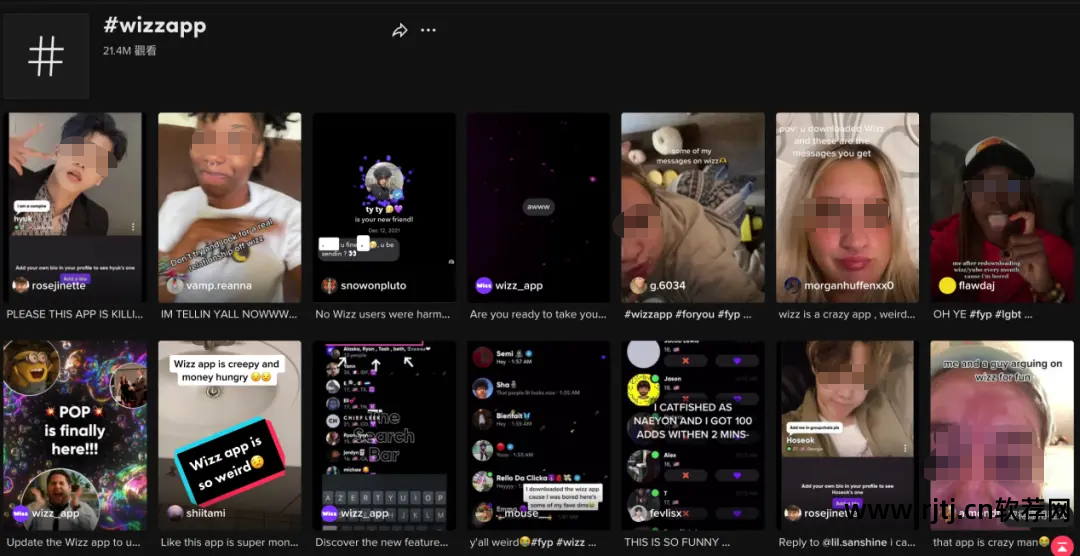This screenshot has width=1080, height=556.
Task: Click the avatar next to shiitami
Action: [175, 513]
